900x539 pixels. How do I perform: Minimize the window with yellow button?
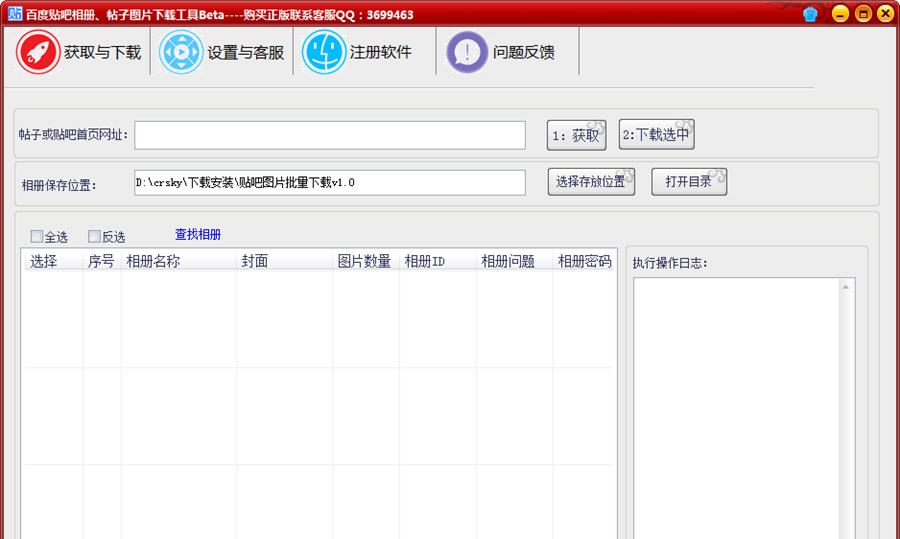coord(840,14)
